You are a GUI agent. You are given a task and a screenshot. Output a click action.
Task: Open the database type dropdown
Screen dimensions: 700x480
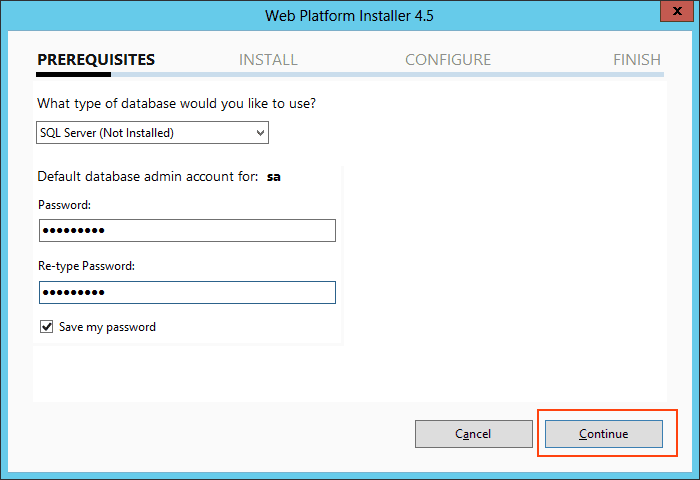152,133
